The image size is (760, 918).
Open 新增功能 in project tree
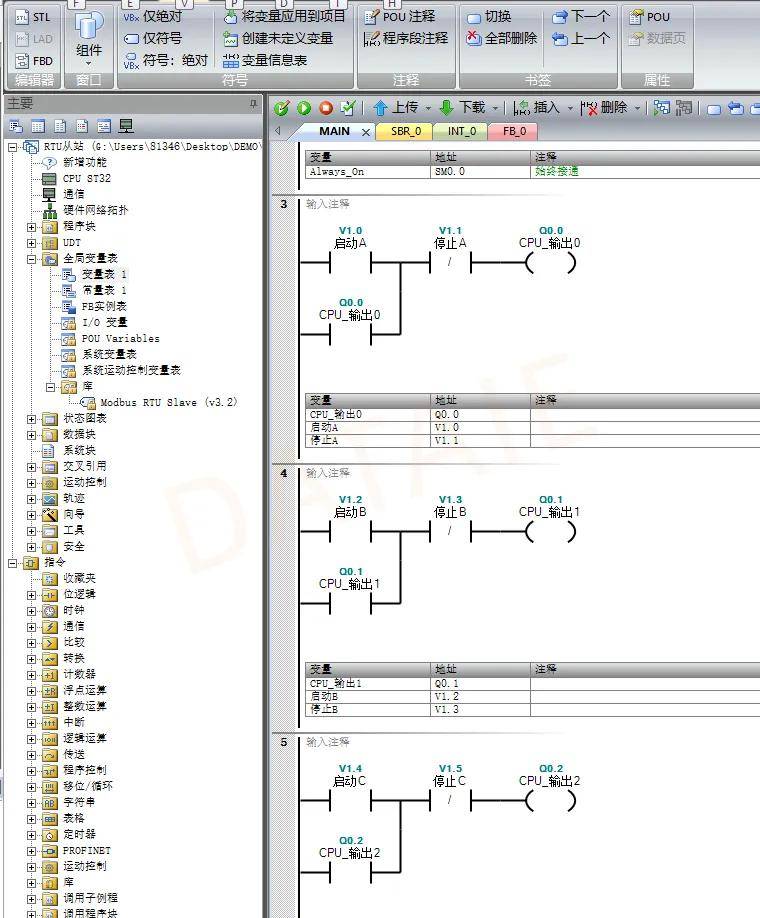click(84, 162)
